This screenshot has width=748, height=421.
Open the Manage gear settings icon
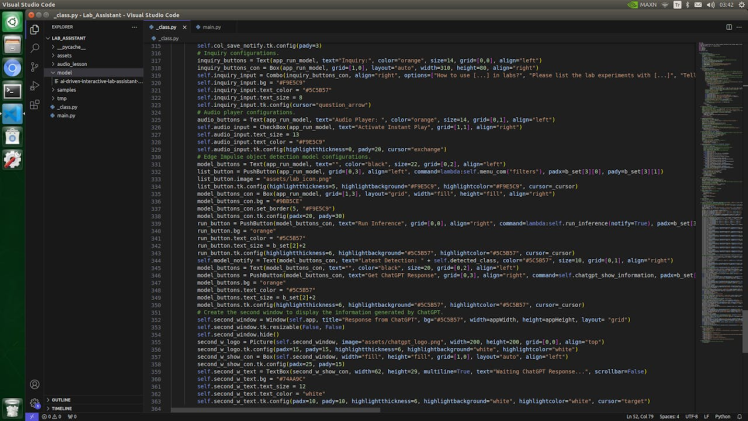point(35,403)
